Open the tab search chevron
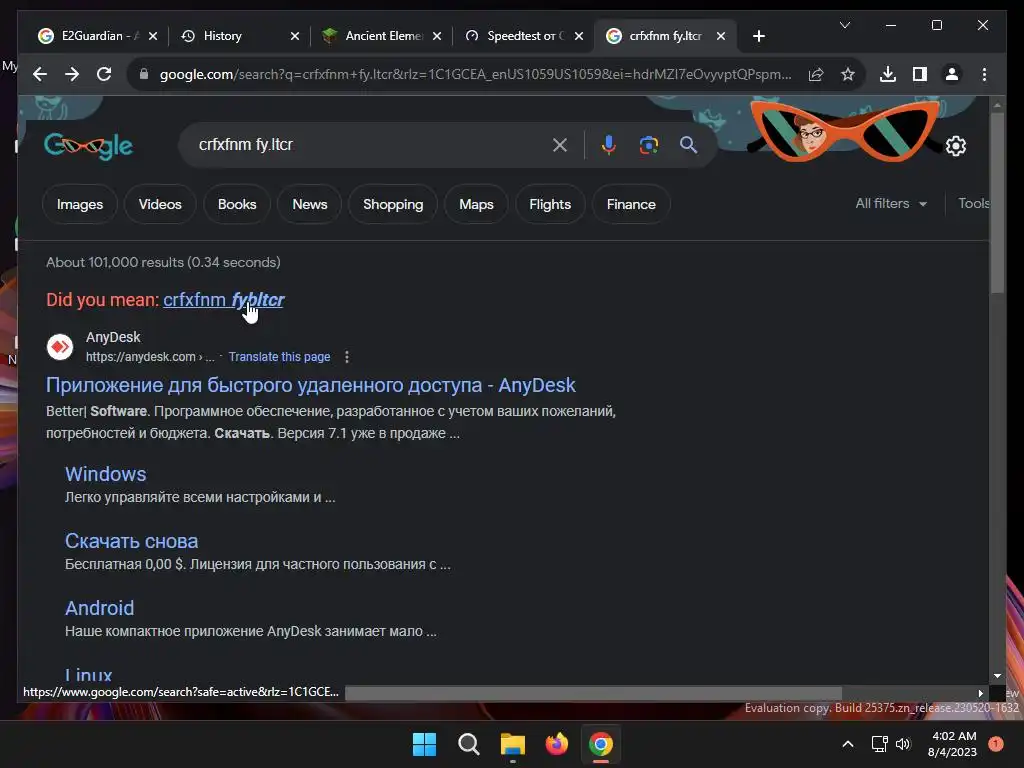 [x=844, y=25]
